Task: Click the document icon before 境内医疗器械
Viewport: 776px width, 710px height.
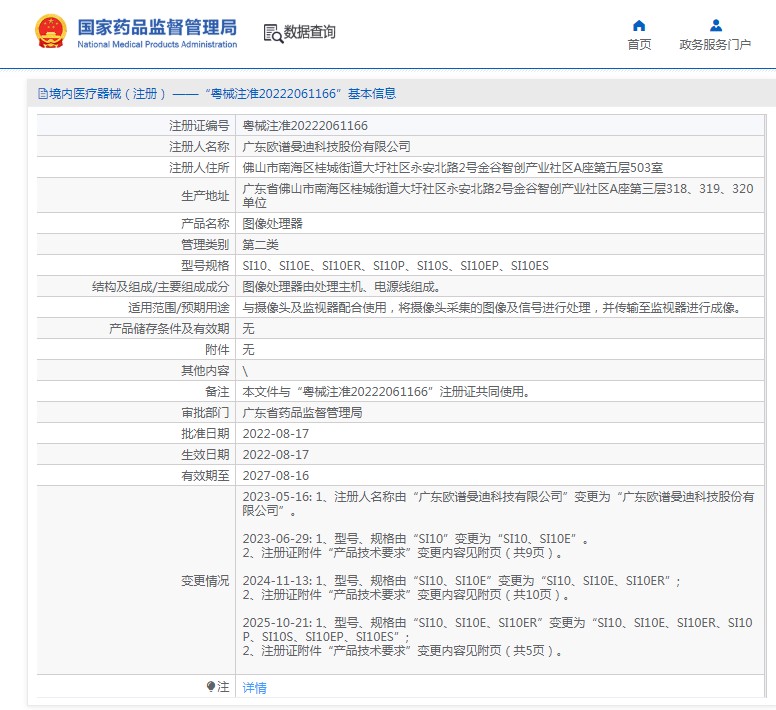Action: 43,94
